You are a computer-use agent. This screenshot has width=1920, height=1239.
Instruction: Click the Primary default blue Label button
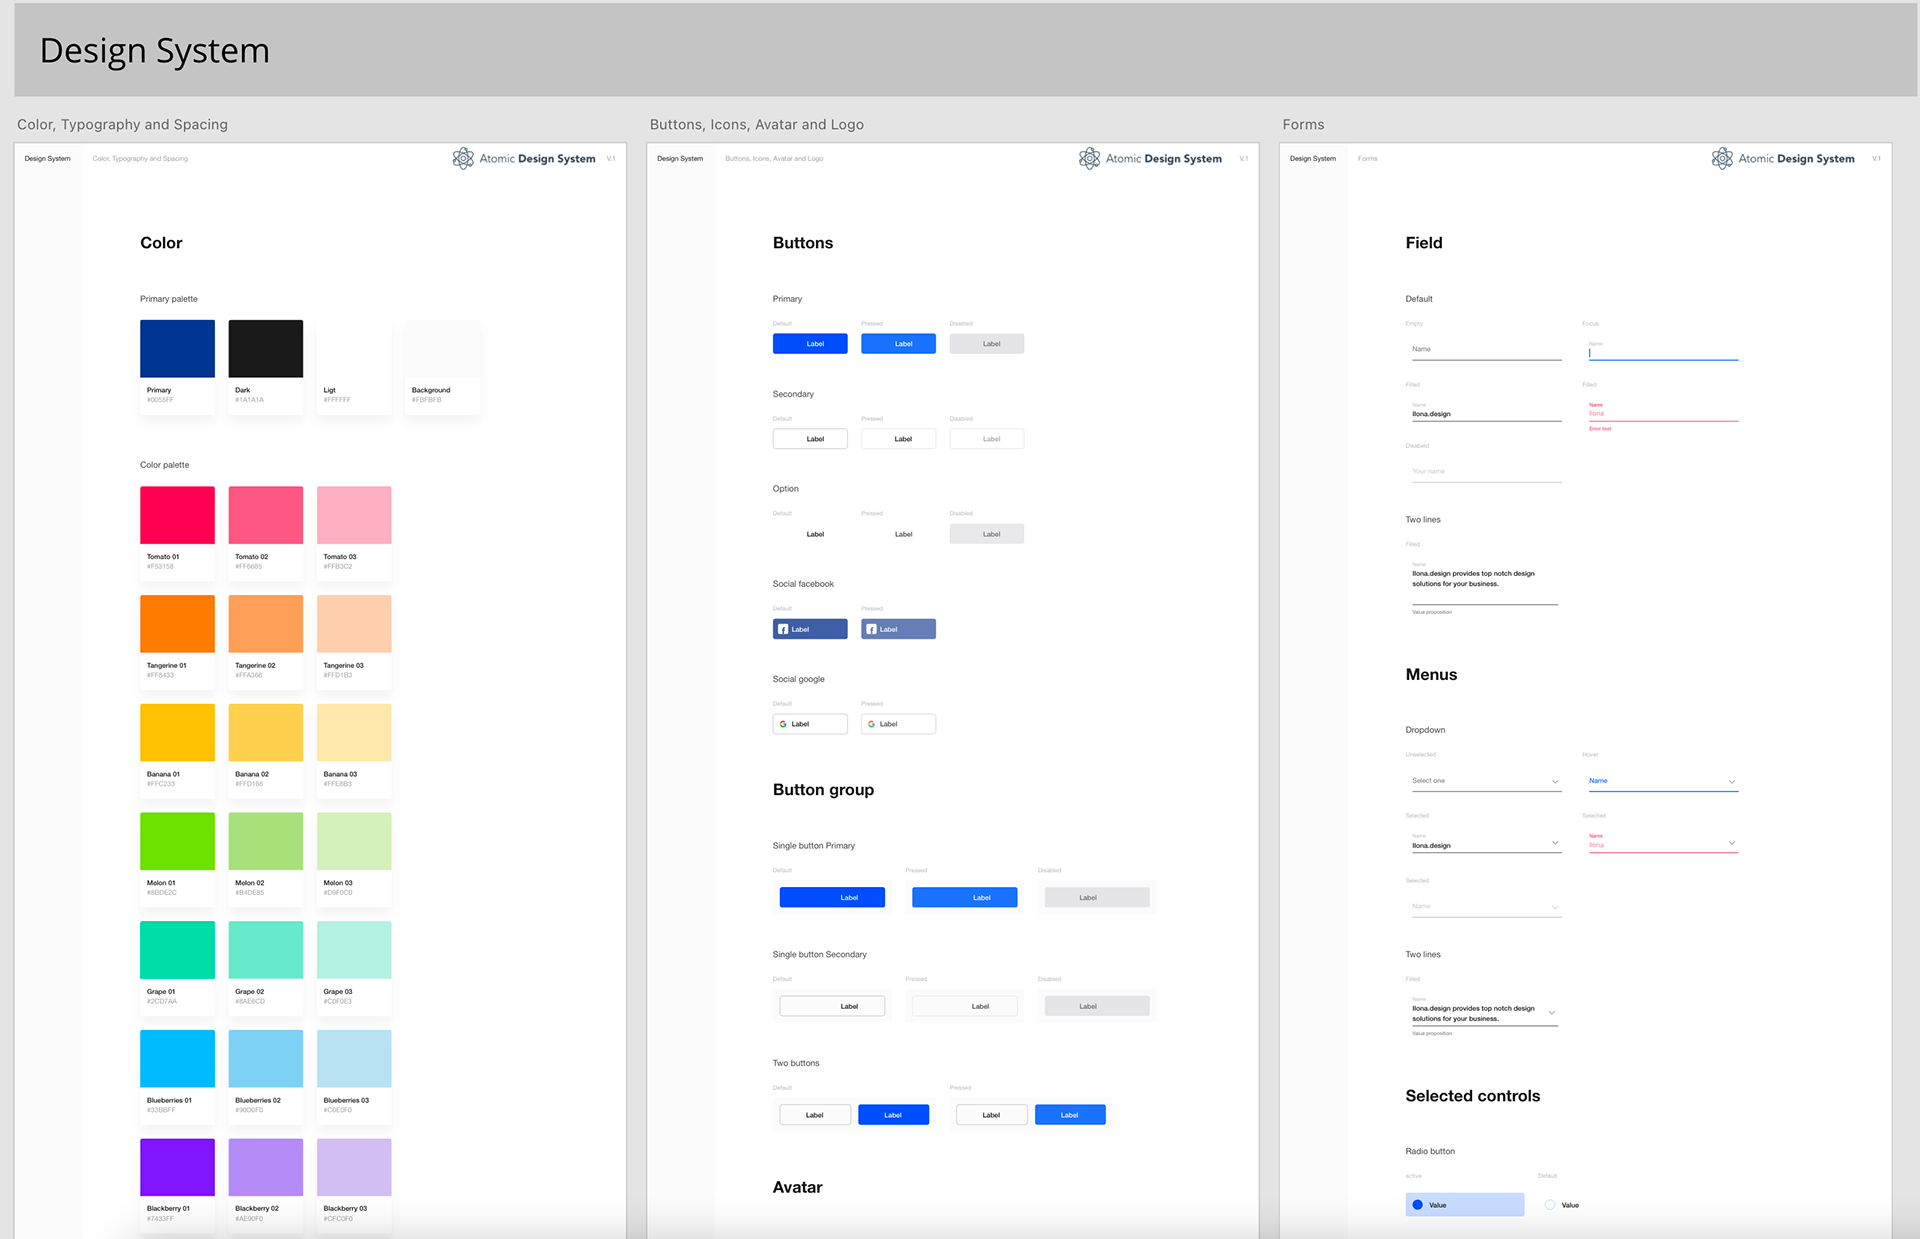pyautogui.click(x=810, y=343)
